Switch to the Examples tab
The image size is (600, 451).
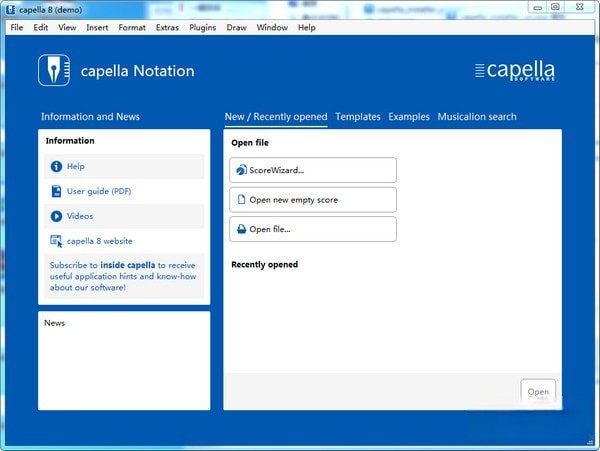(408, 117)
